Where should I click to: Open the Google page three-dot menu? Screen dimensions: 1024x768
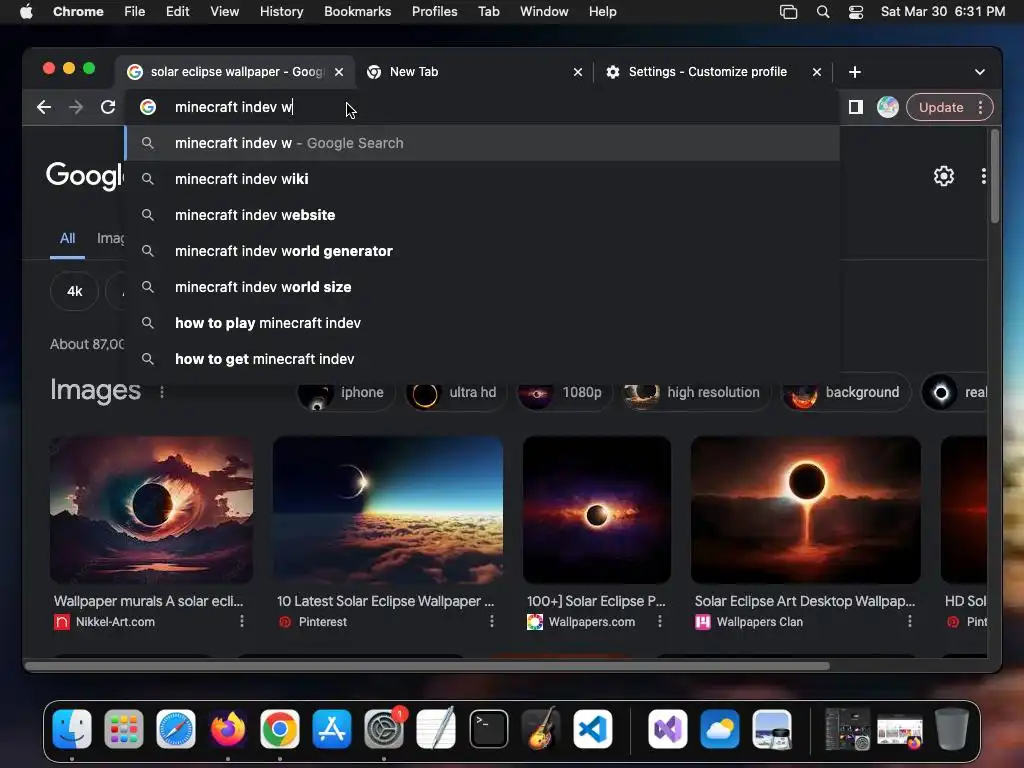click(x=984, y=176)
